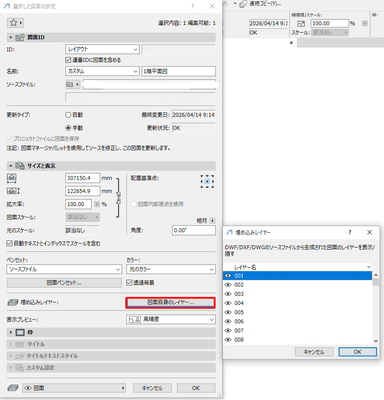
Task: Click the drawing width icon
Action: 12,178
